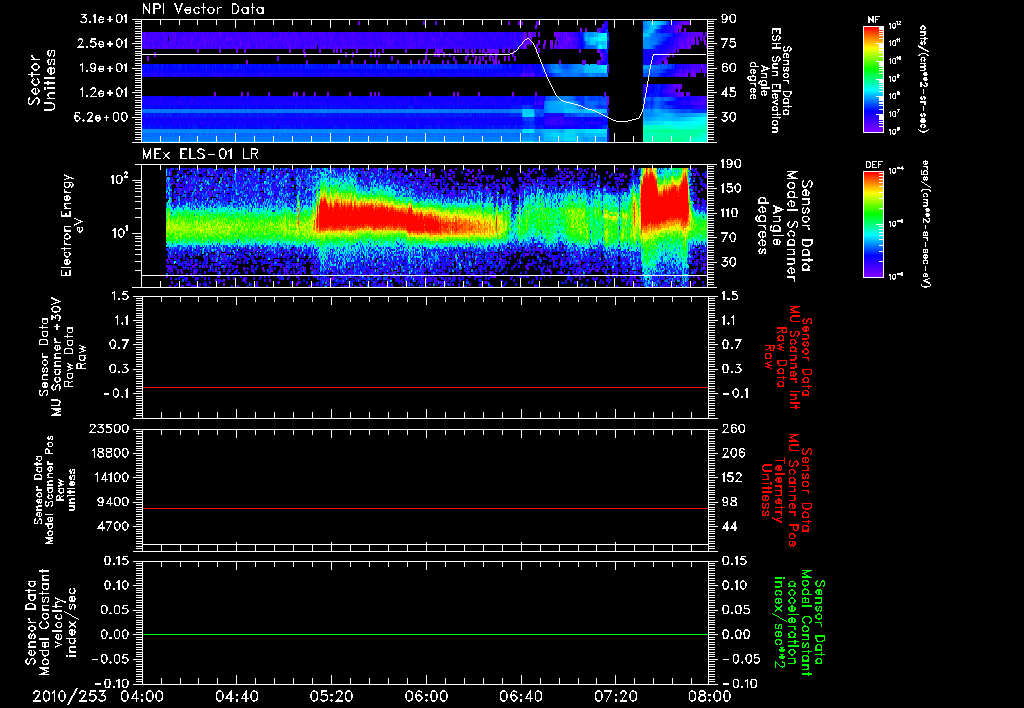The image size is (1024, 708).
Task: Click the '23500' tick label
Action: point(110,428)
